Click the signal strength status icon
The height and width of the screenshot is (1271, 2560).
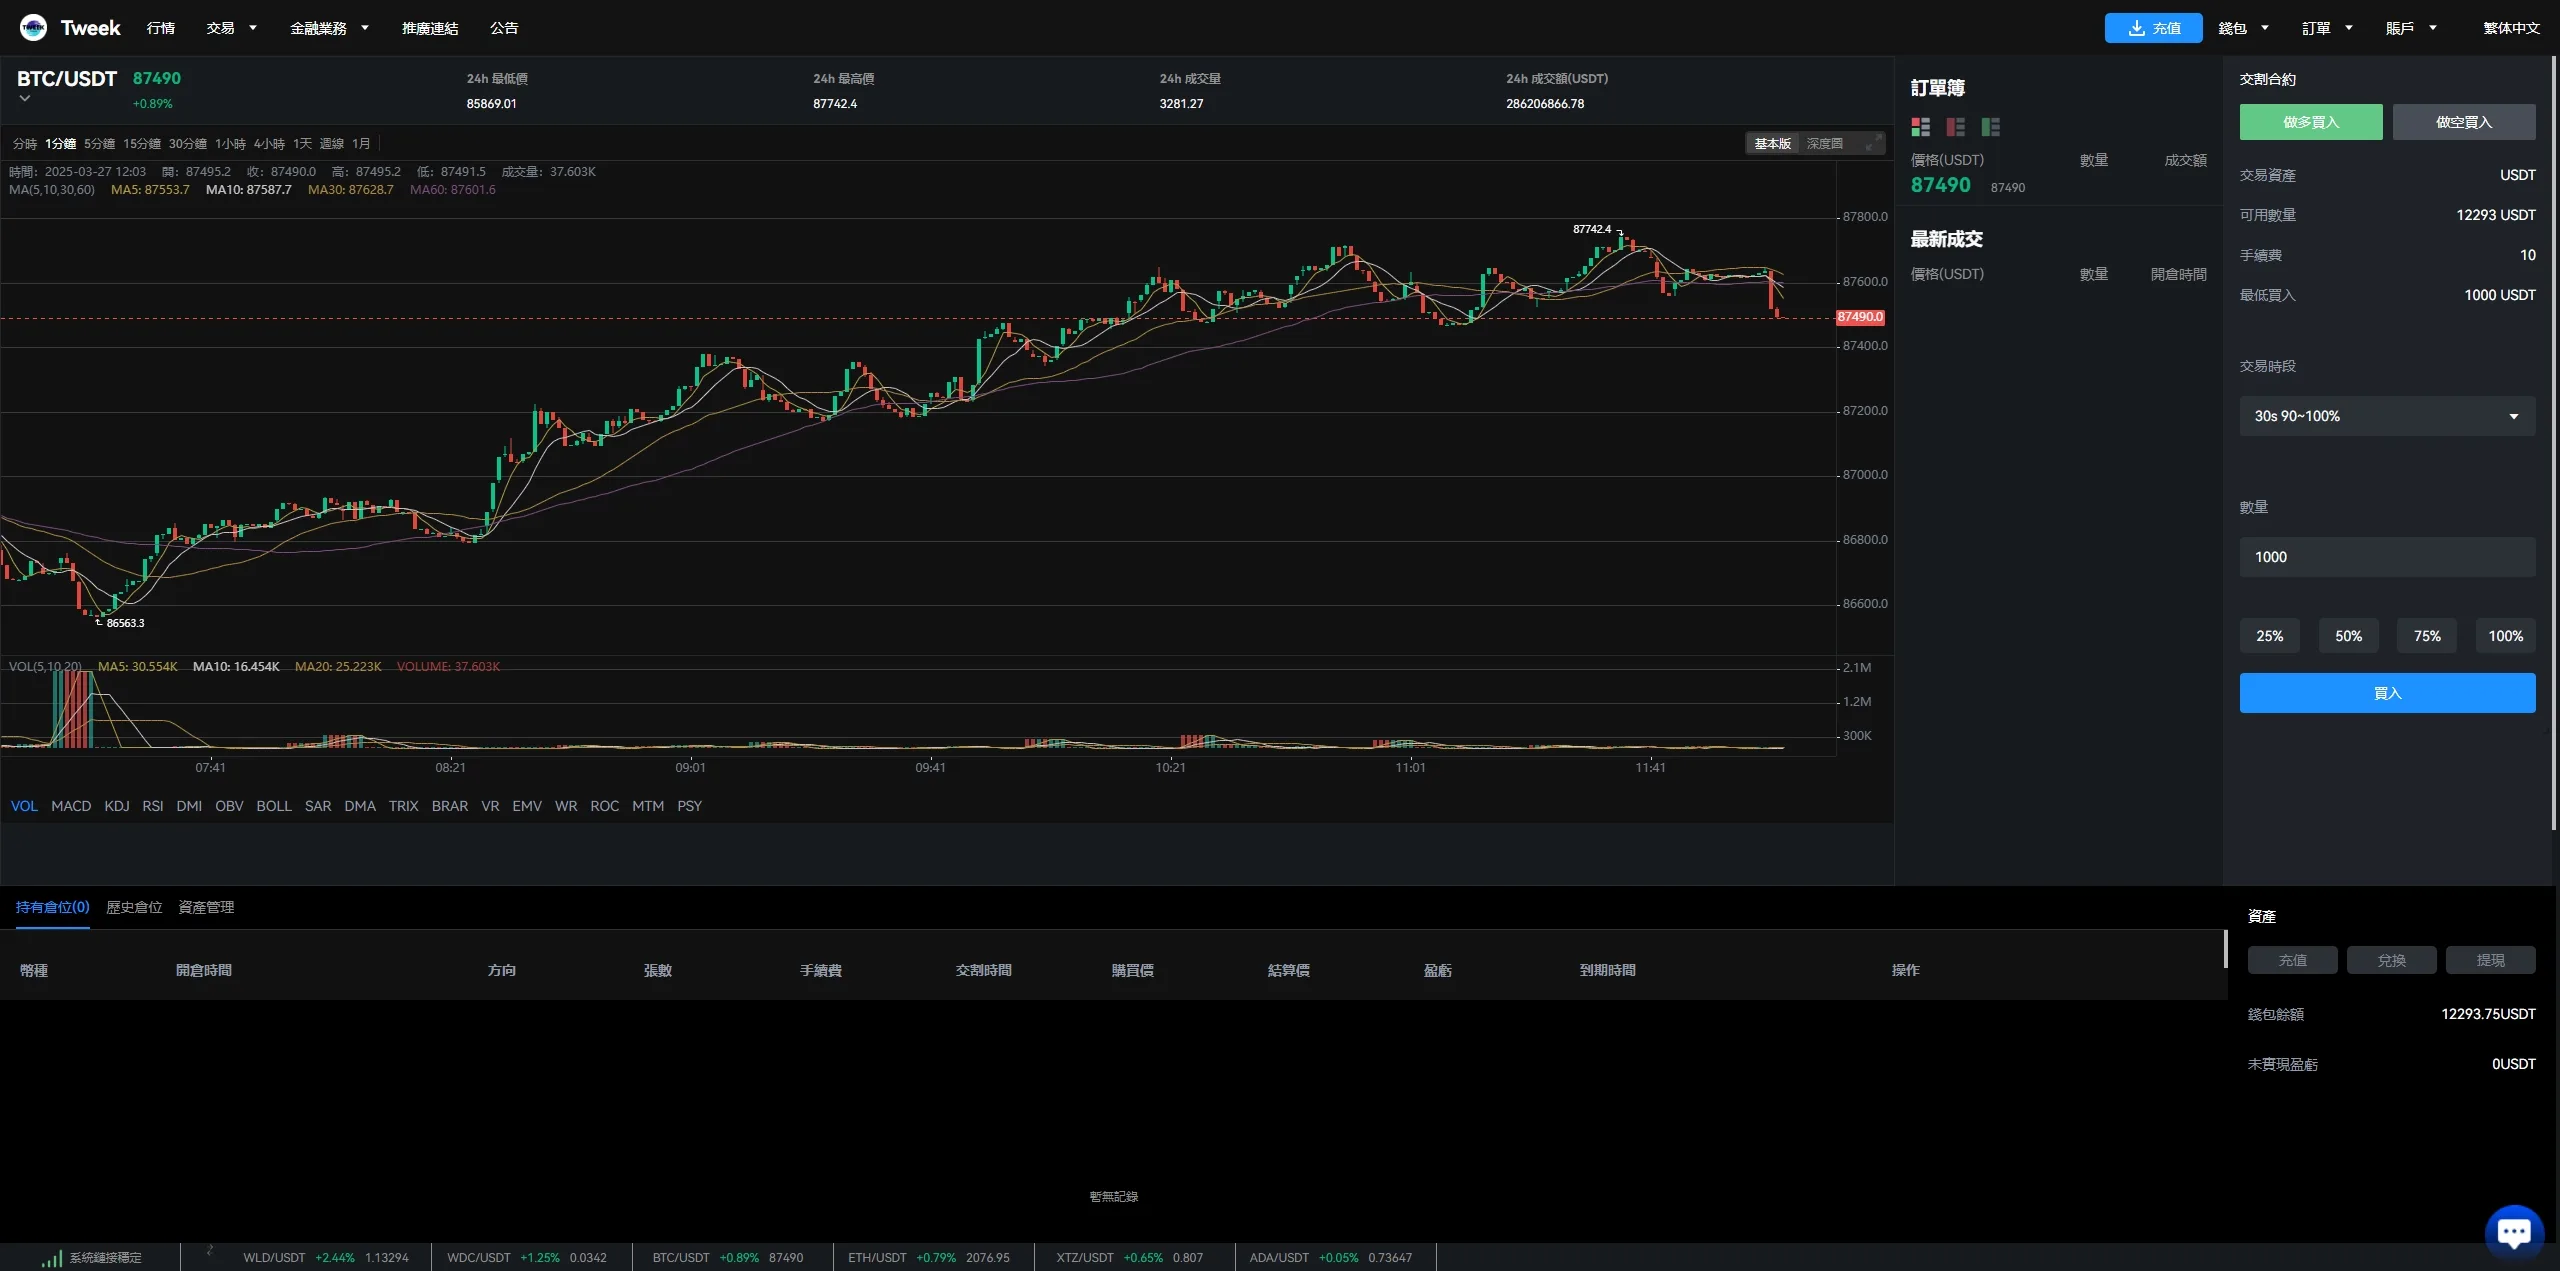coord(51,1258)
